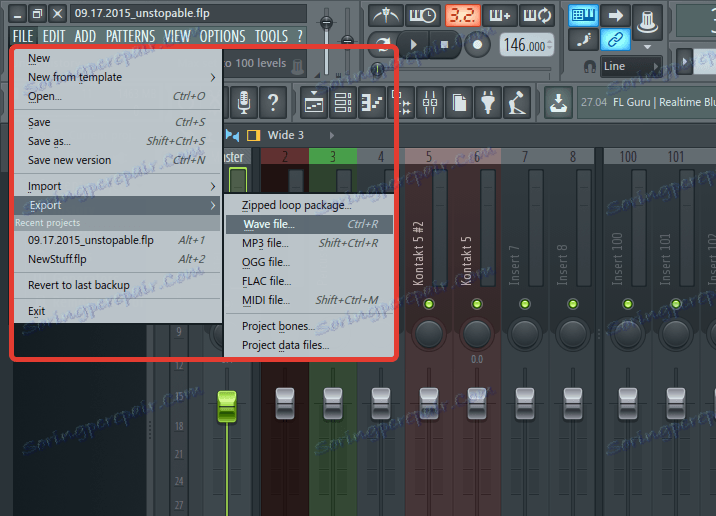Screen dimensions: 716x516
Task: Expand the Import submenu
Action: [x=117, y=186]
